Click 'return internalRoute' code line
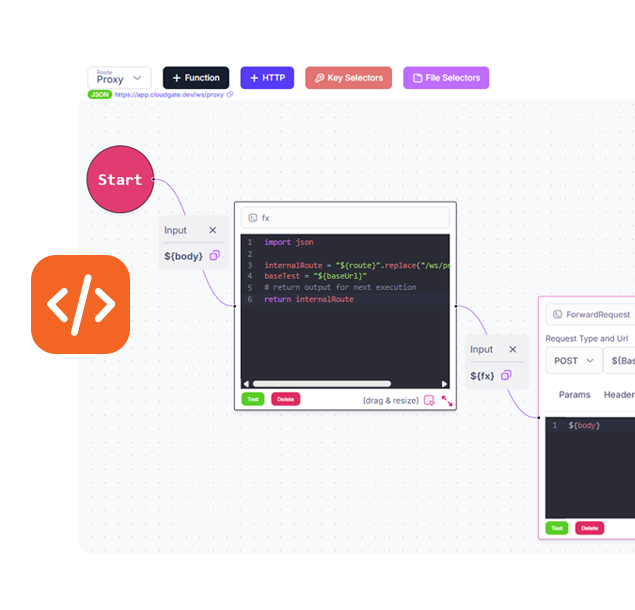 [x=309, y=299]
